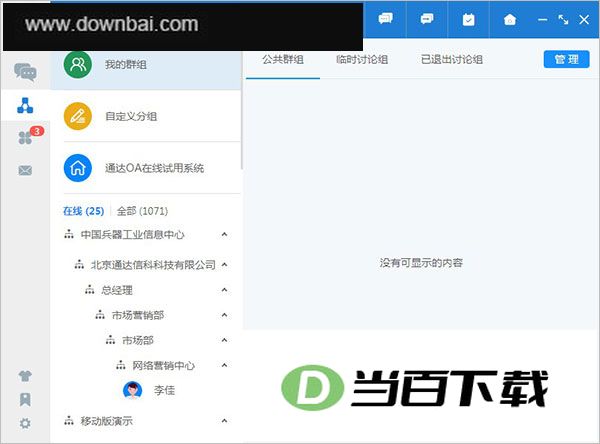Click org icon beside 总经理

point(90,290)
